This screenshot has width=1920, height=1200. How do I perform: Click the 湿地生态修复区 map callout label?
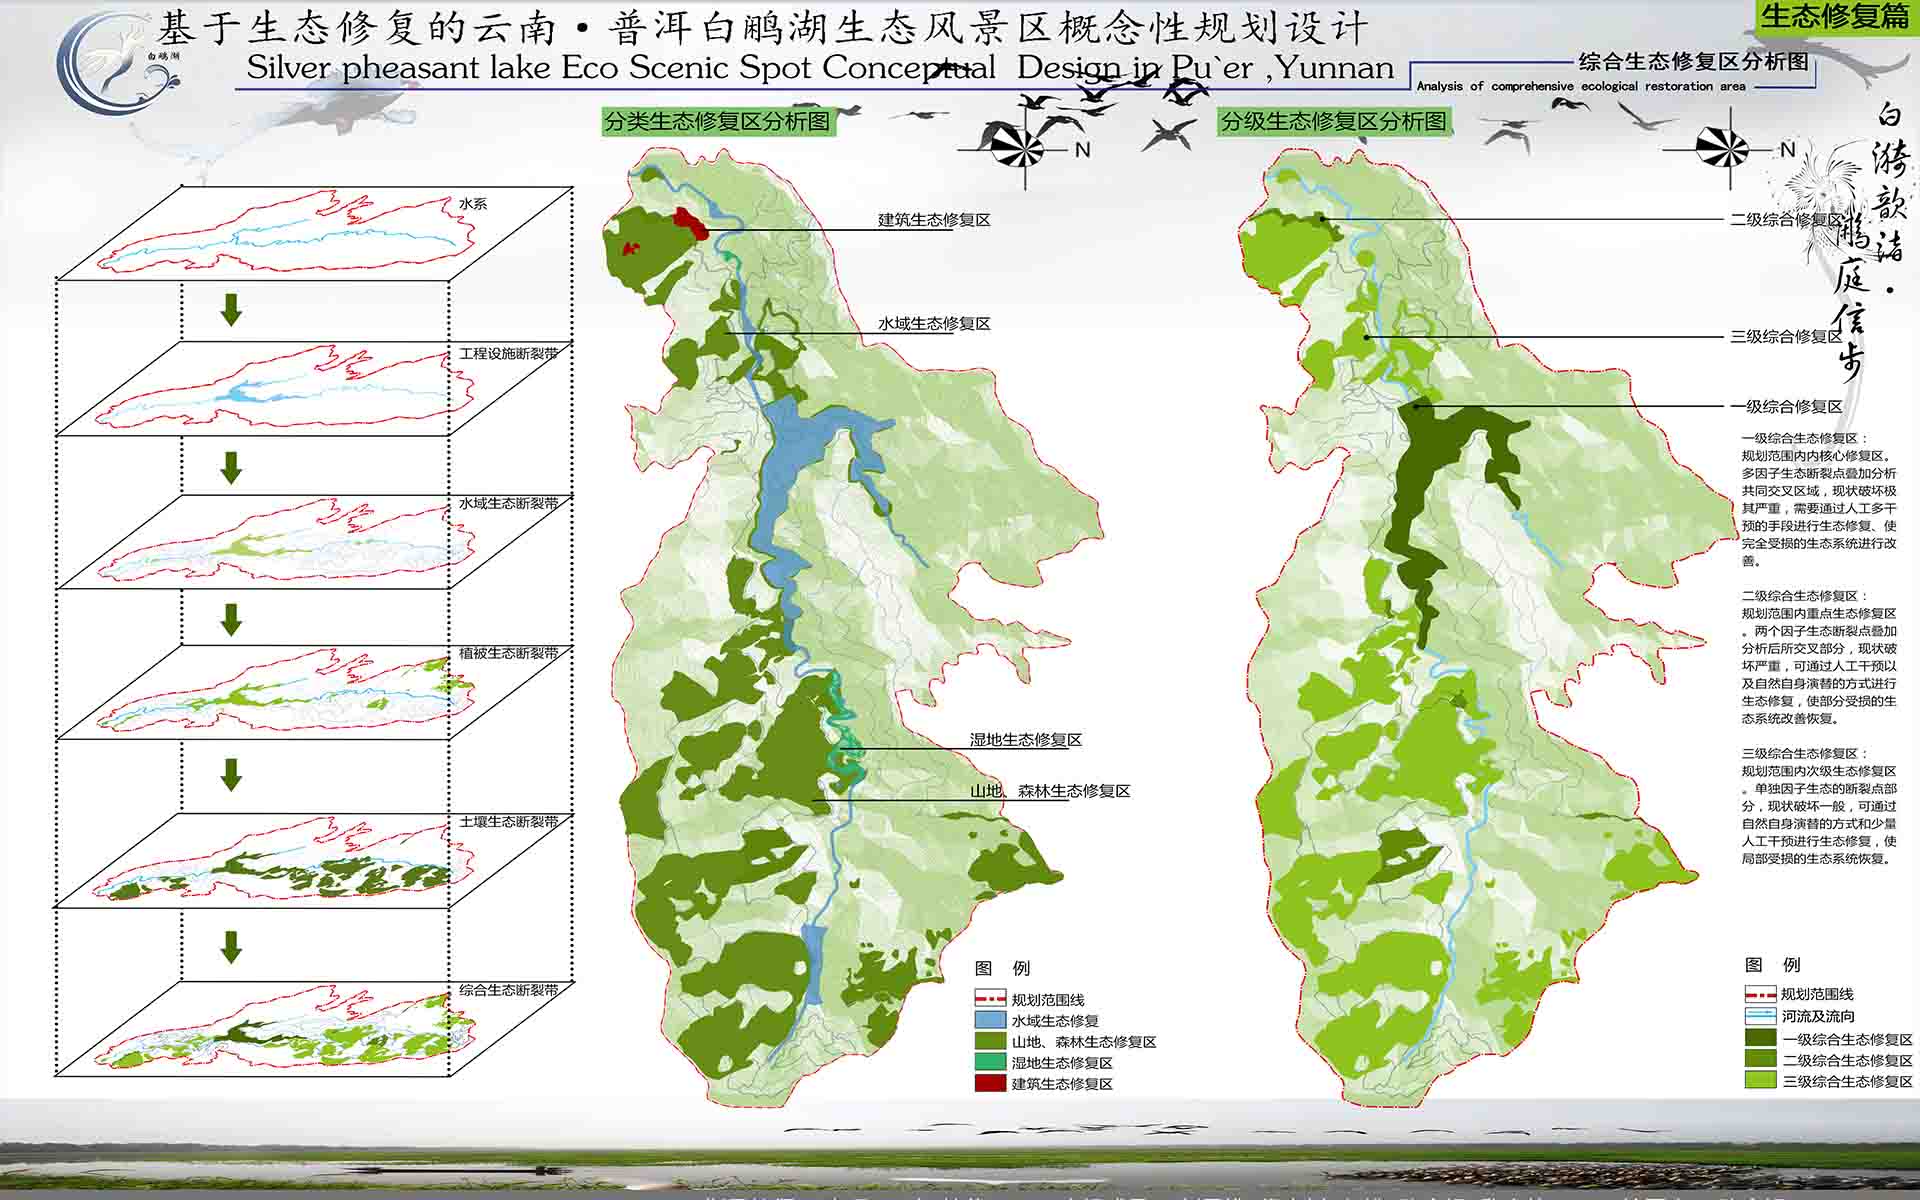pos(1025,740)
